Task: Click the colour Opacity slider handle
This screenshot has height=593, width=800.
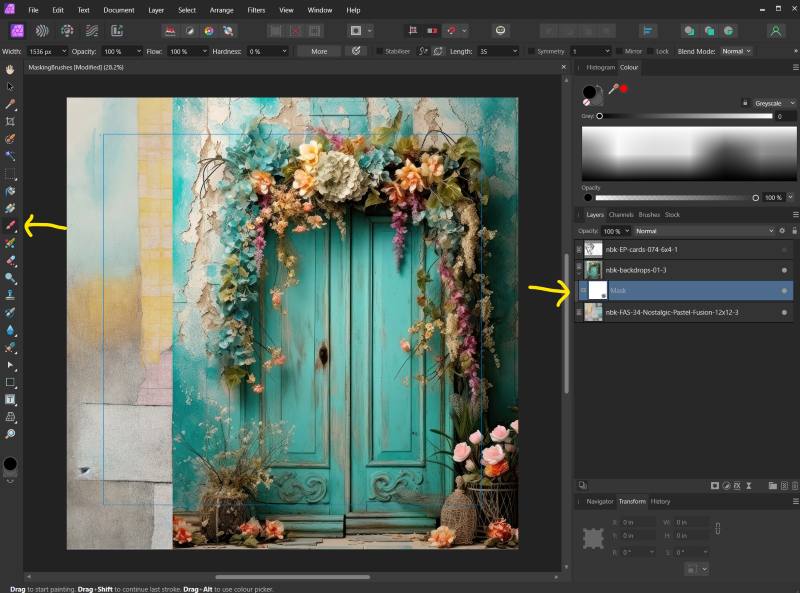Action: coord(756,197)
